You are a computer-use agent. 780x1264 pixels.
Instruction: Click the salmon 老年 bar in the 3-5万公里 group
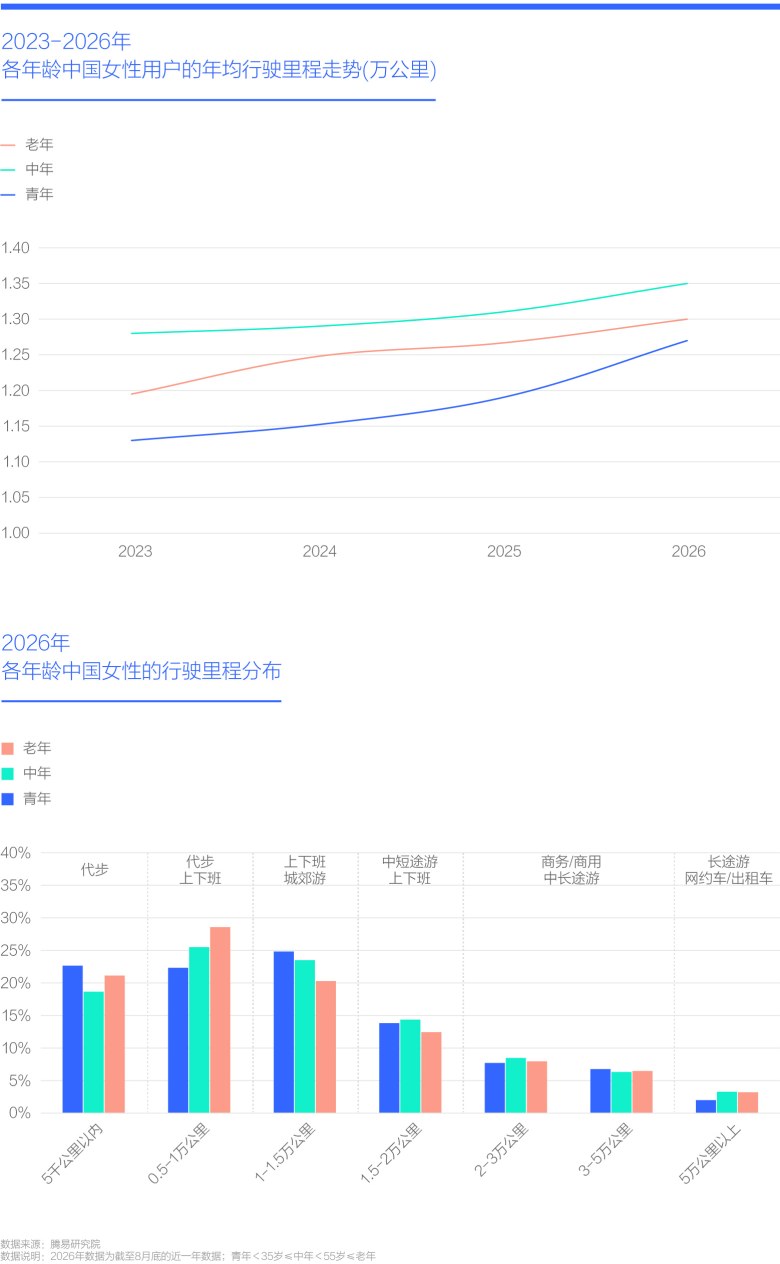(643, 1092)
